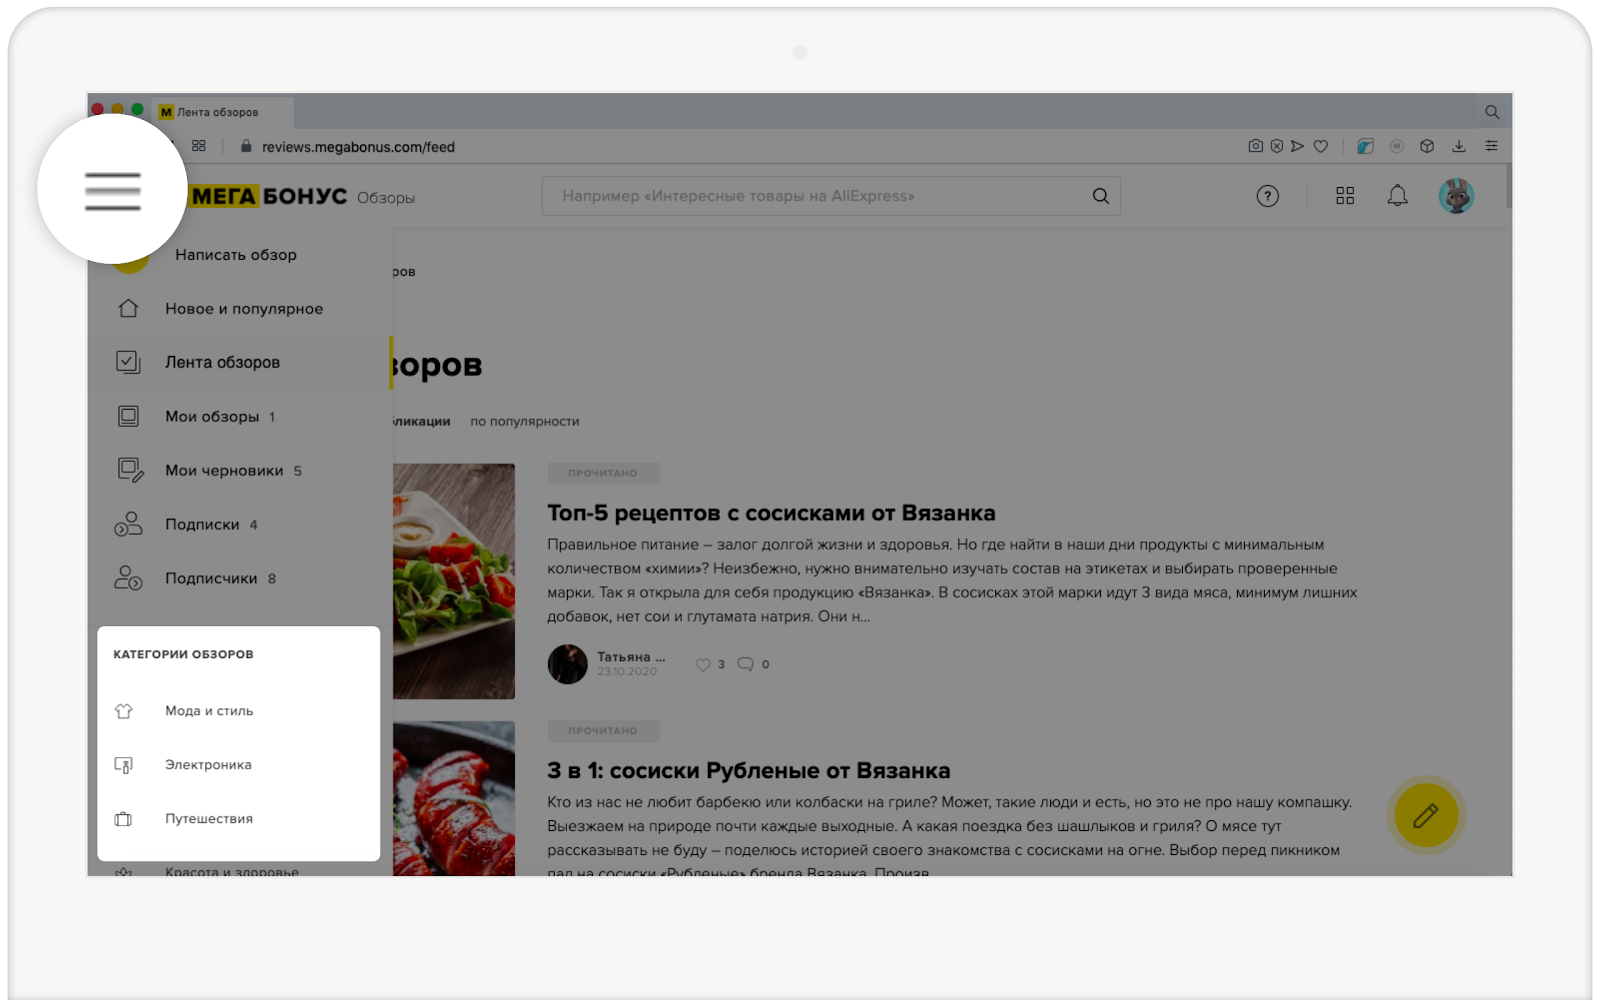Click the search magnifier in site search
The image size is (1600, 1000).
[x=1100, y=196]
